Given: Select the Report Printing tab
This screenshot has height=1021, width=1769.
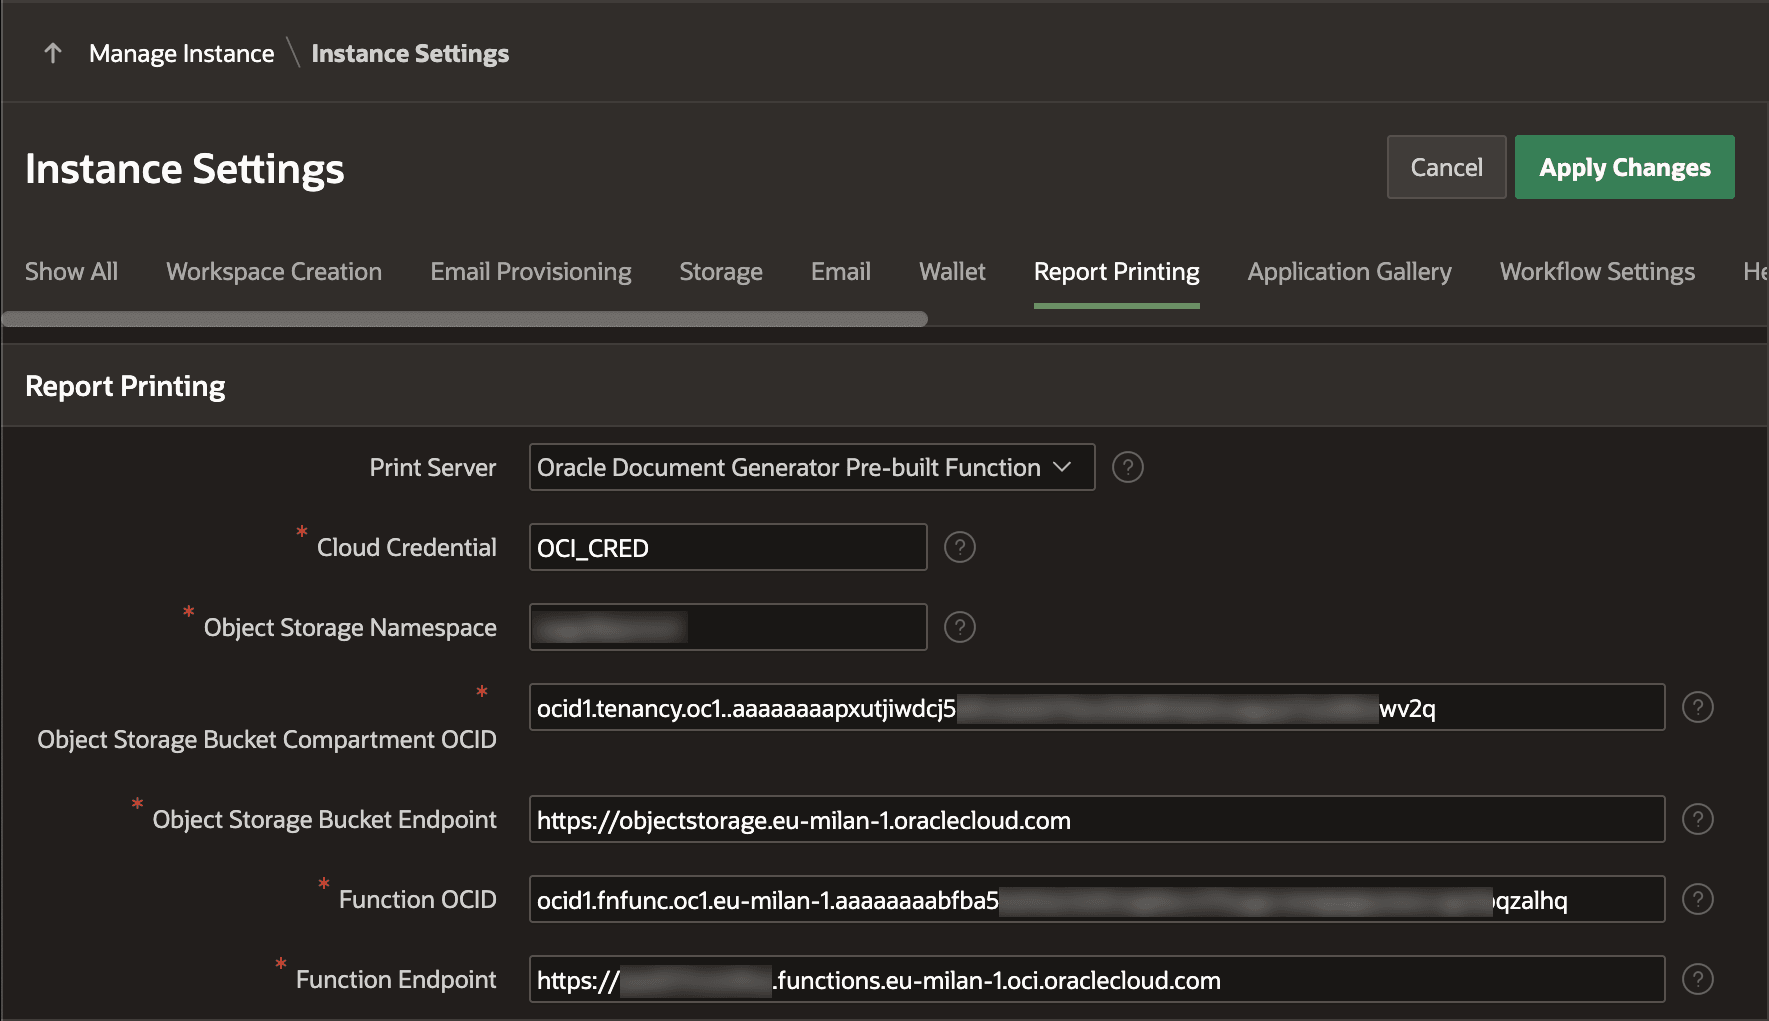Looking at the screenshot, I should [1117, 272].
